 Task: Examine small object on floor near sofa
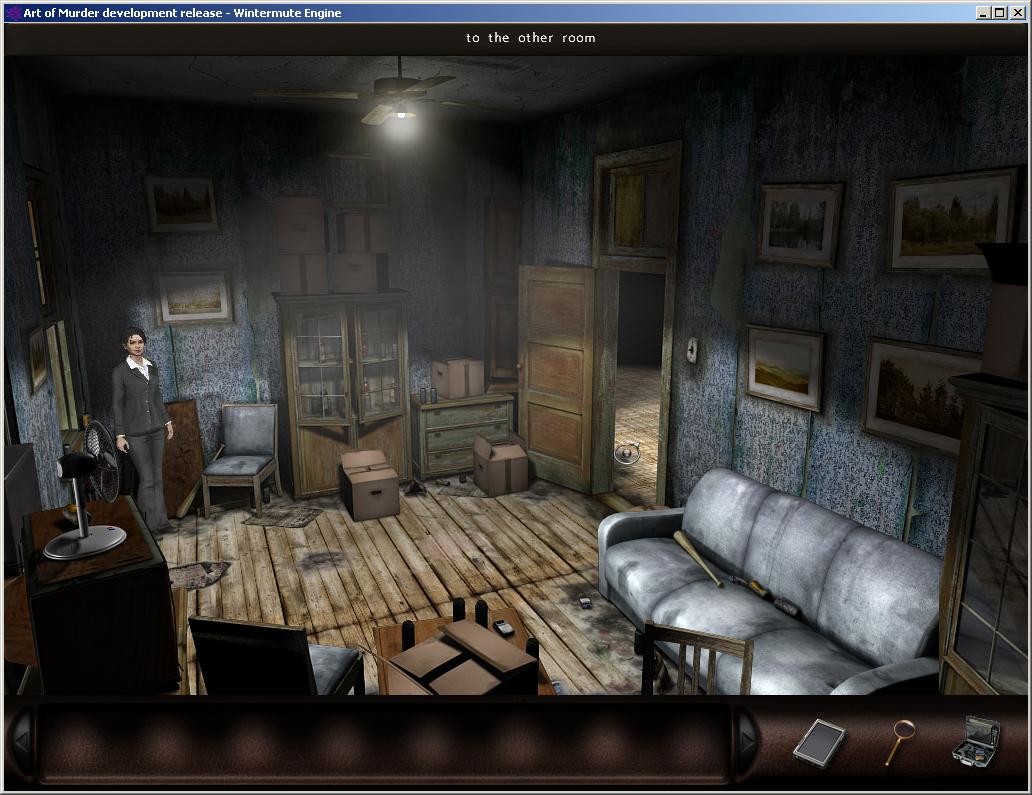584,602
